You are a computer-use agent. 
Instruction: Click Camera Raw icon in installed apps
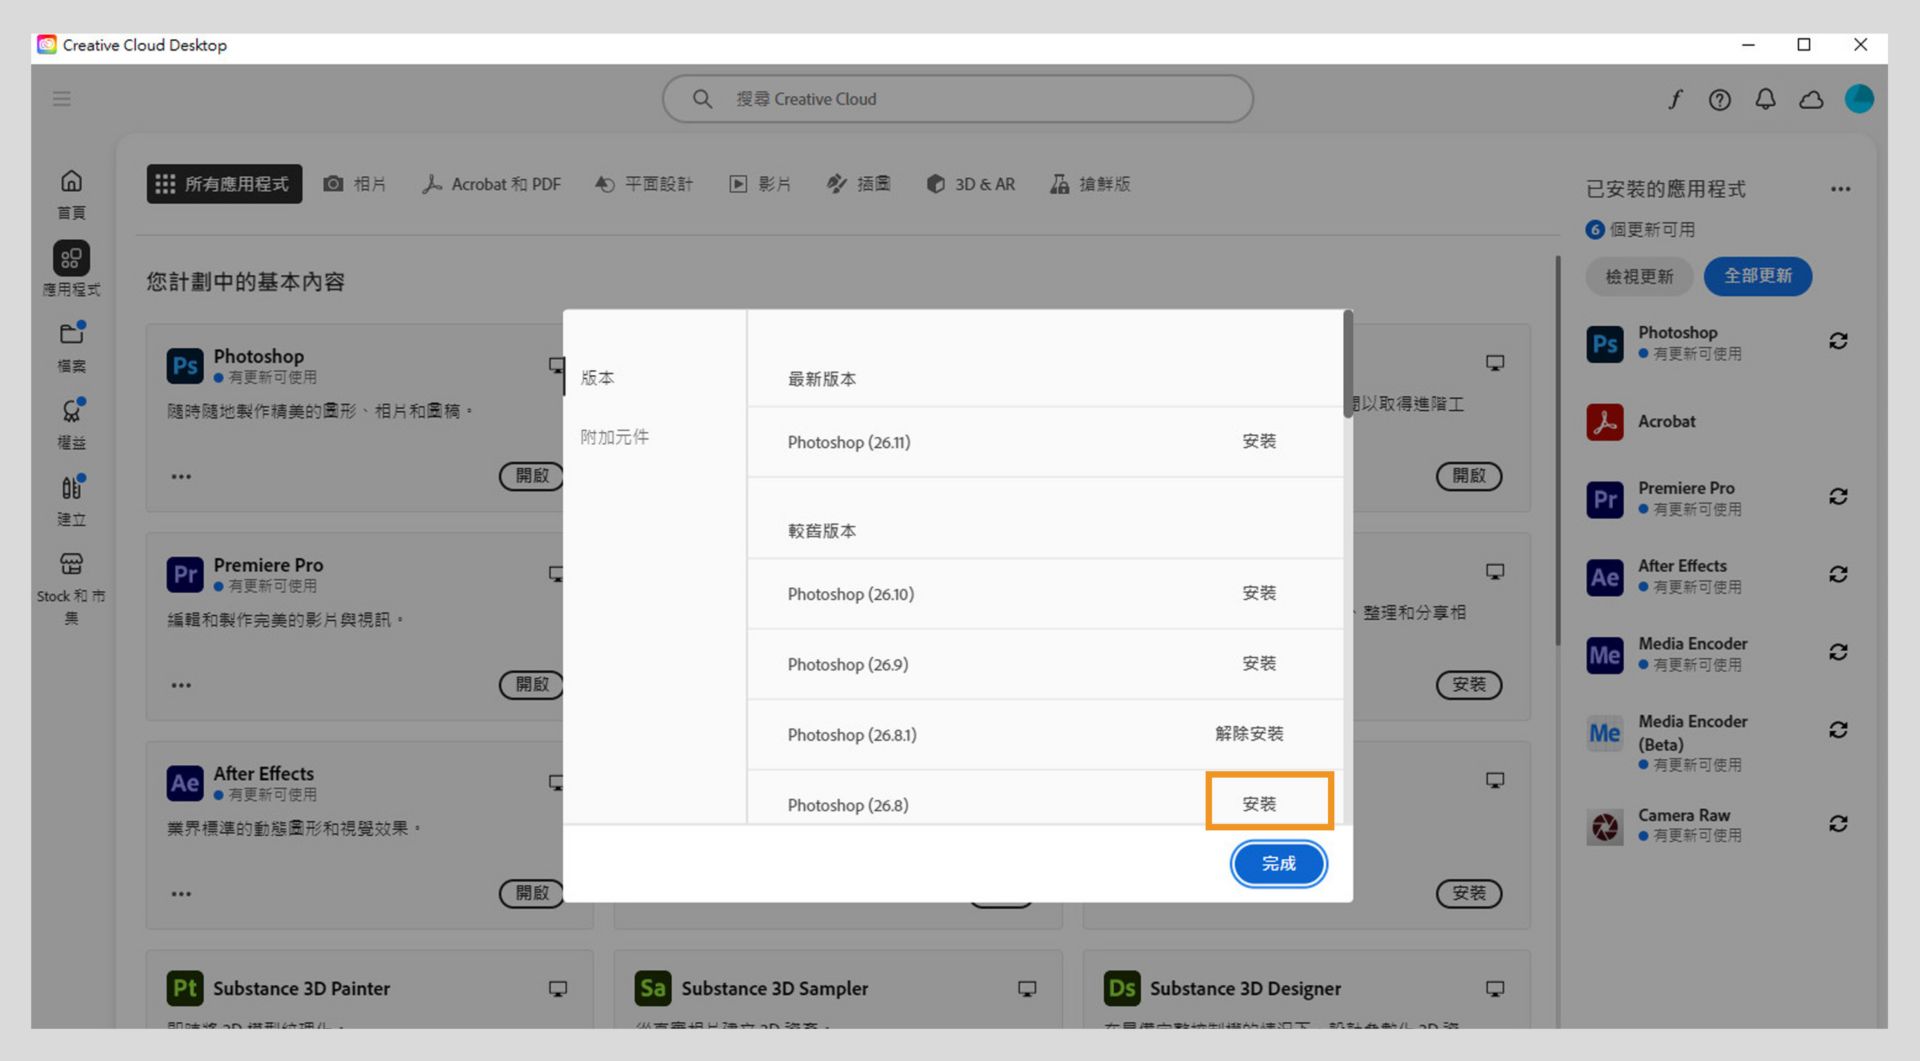point(1605,827)
